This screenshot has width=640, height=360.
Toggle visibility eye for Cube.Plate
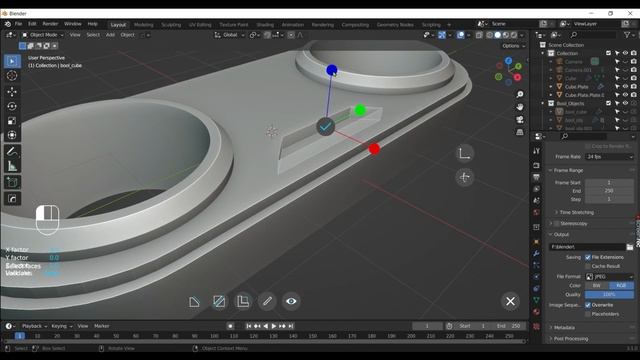625,87
